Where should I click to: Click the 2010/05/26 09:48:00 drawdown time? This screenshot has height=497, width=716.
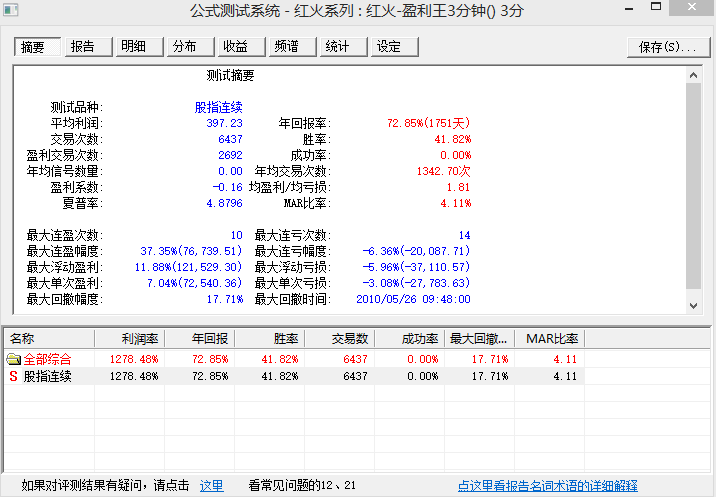coord(413,299)
